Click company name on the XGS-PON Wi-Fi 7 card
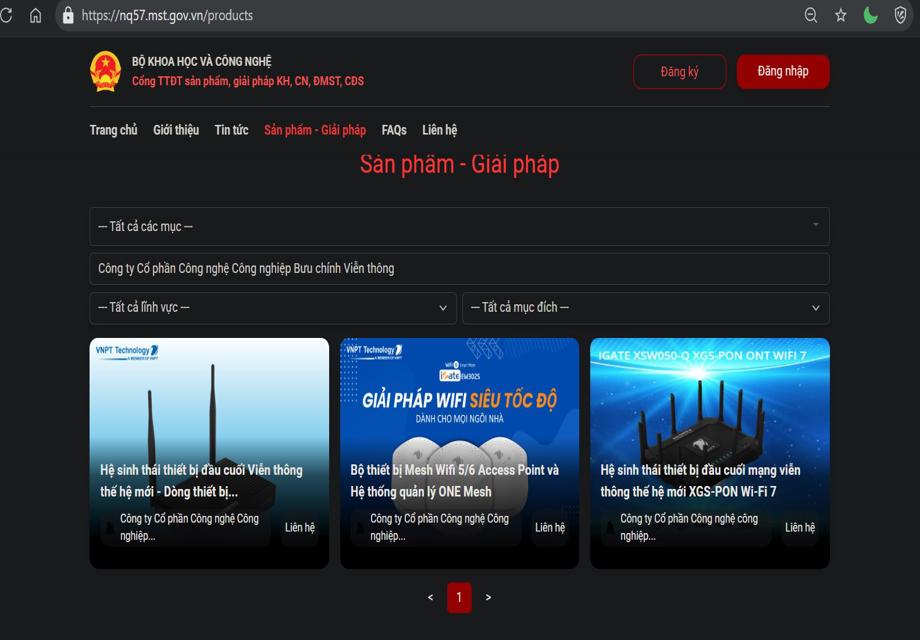 click(689, 527)
